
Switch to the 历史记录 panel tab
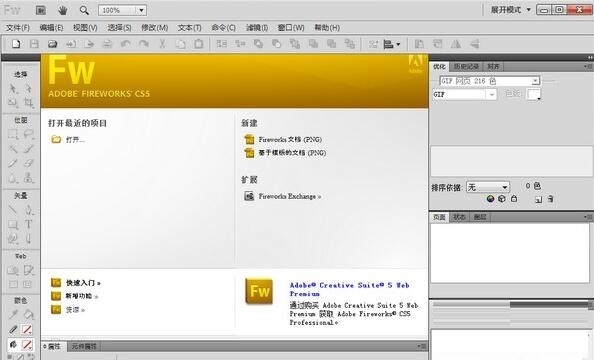(466, 66)
